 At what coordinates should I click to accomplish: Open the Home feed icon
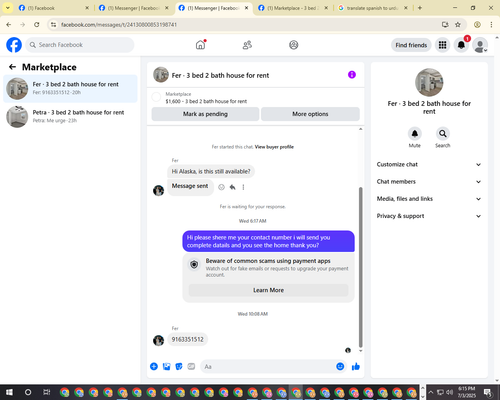click(200, 45)
